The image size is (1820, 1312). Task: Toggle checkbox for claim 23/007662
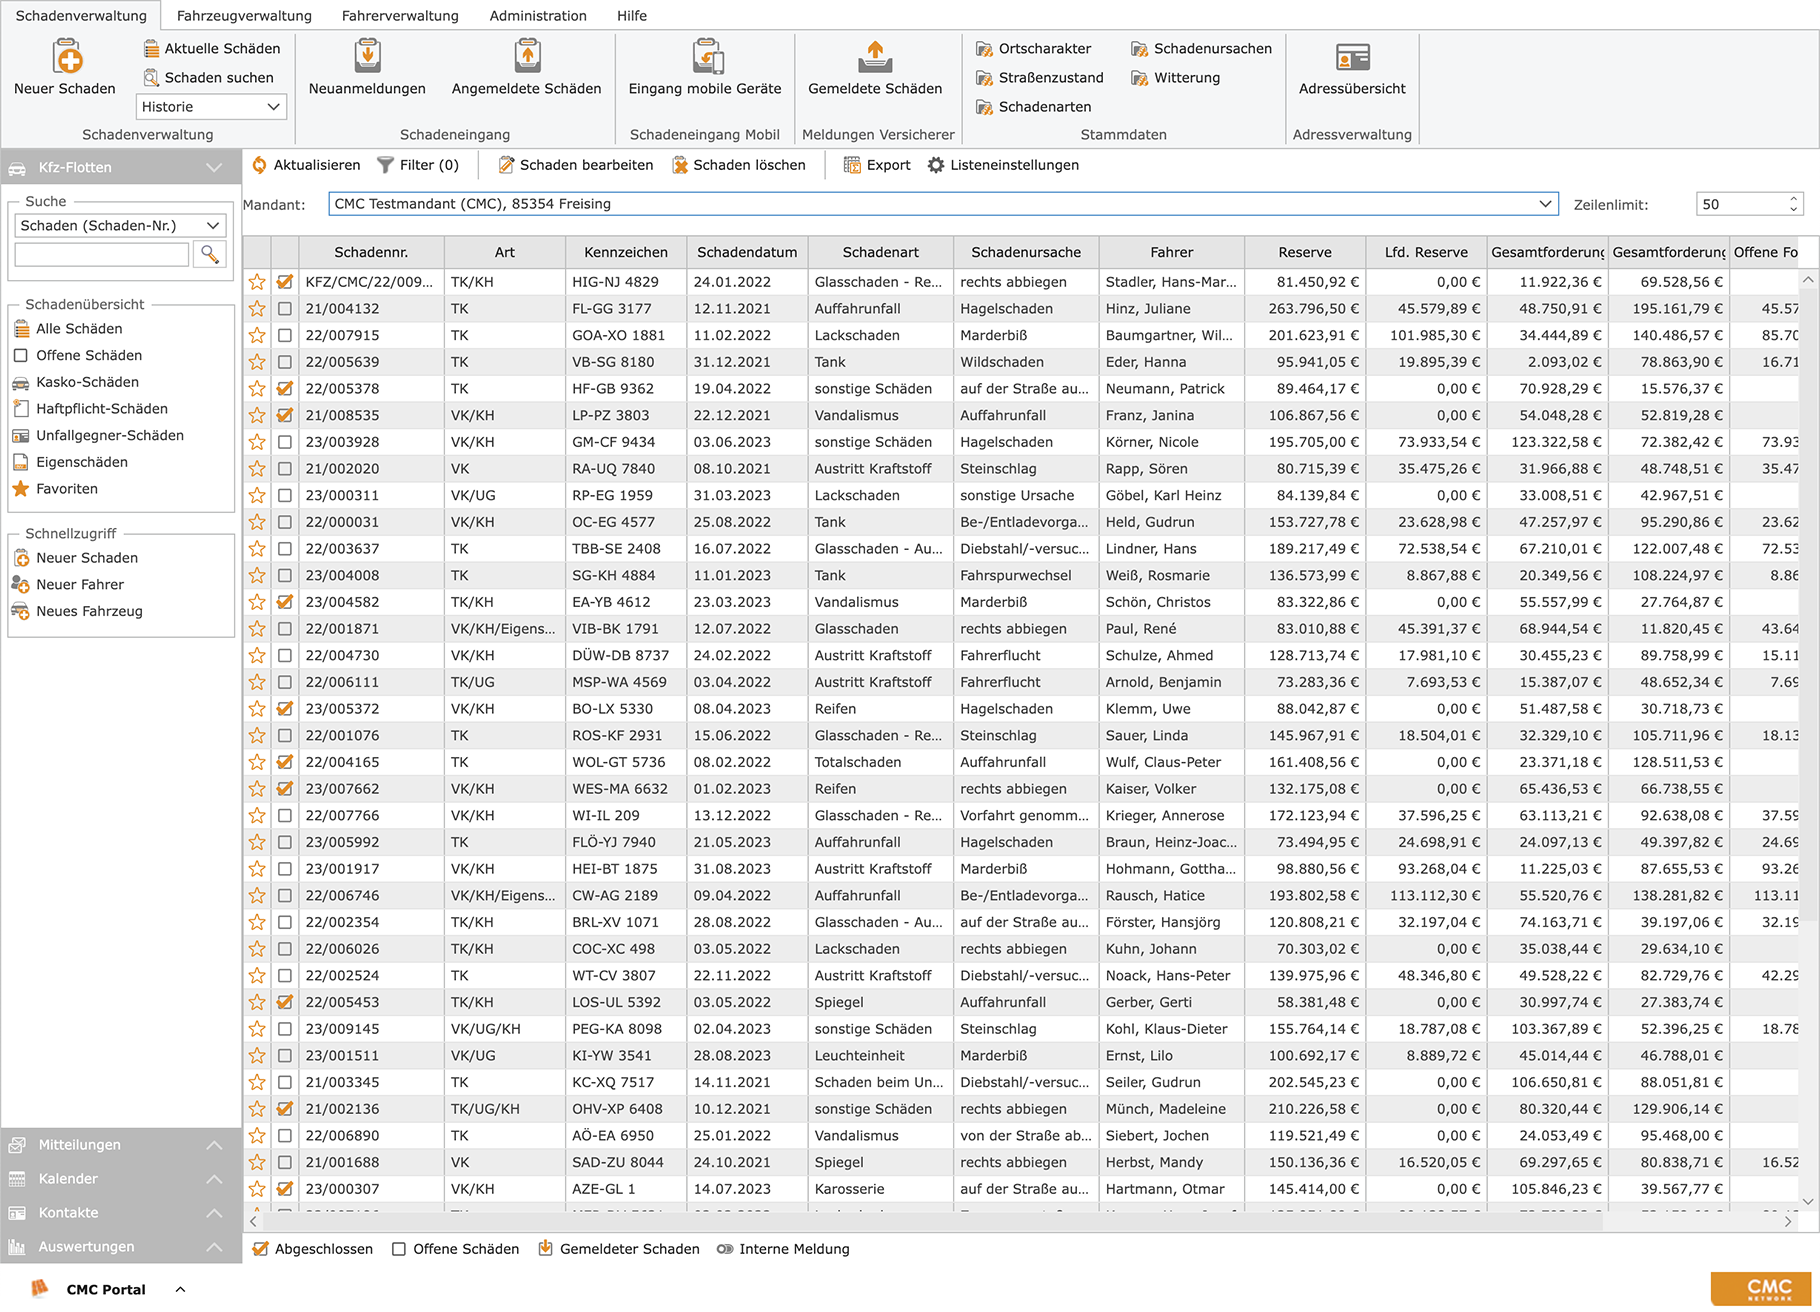(x=285, y=789)
